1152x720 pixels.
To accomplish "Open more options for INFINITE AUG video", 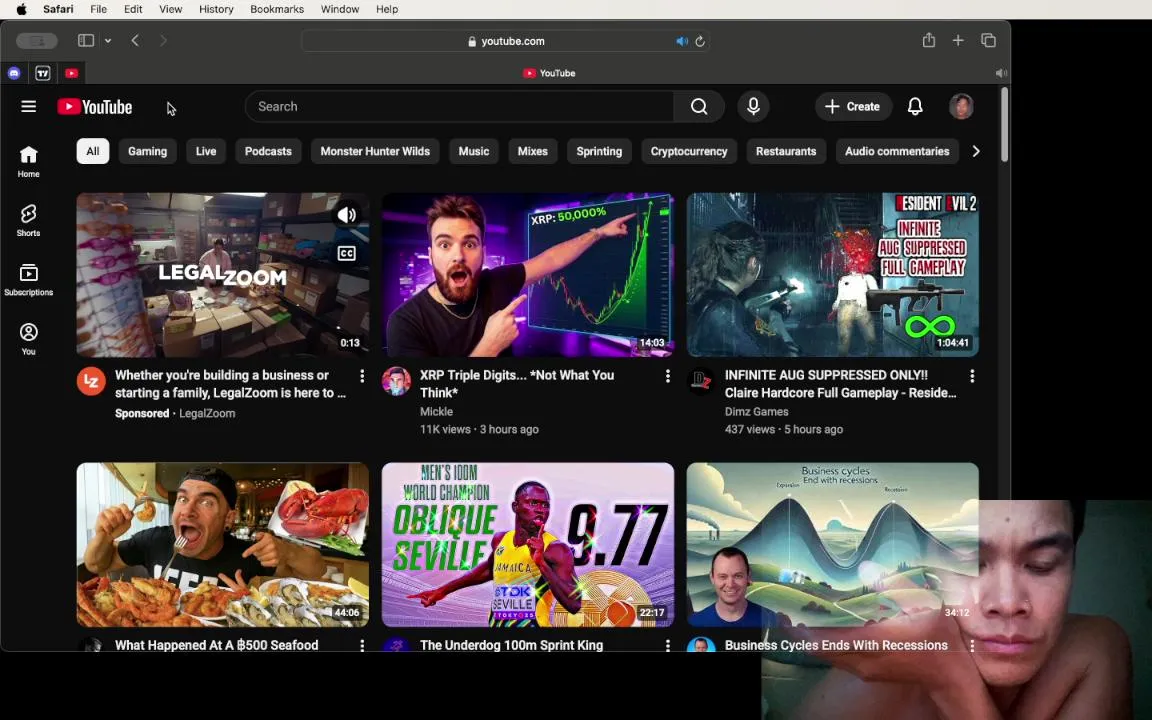I will pyautogui.click(x=972, y=375).
